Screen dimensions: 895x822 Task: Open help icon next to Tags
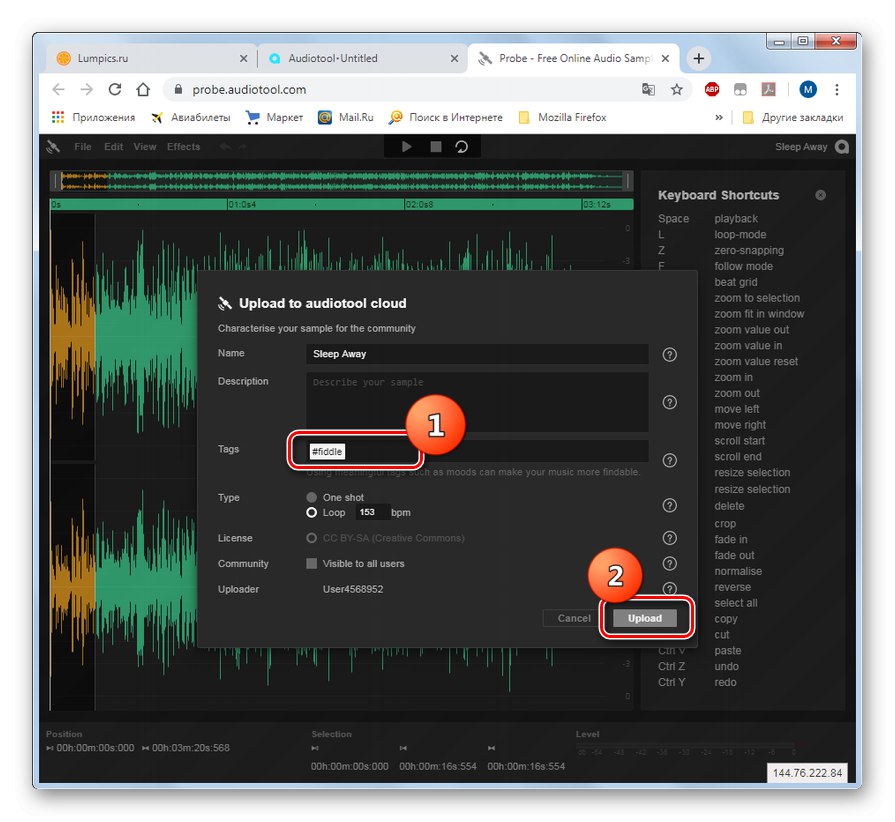pyautogui.click(x=670, y=460)
